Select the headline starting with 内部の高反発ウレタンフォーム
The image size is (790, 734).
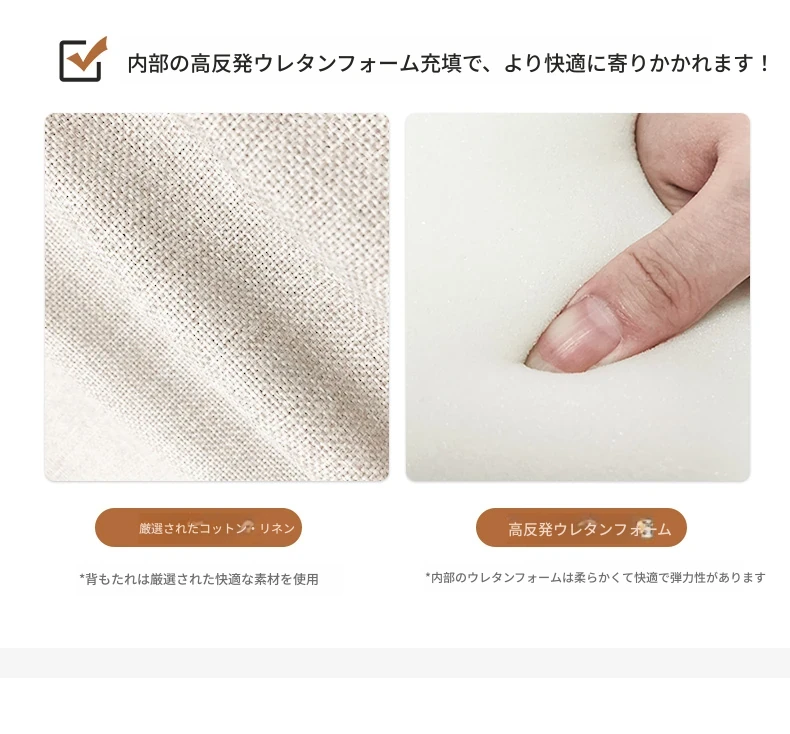point(448,63)
